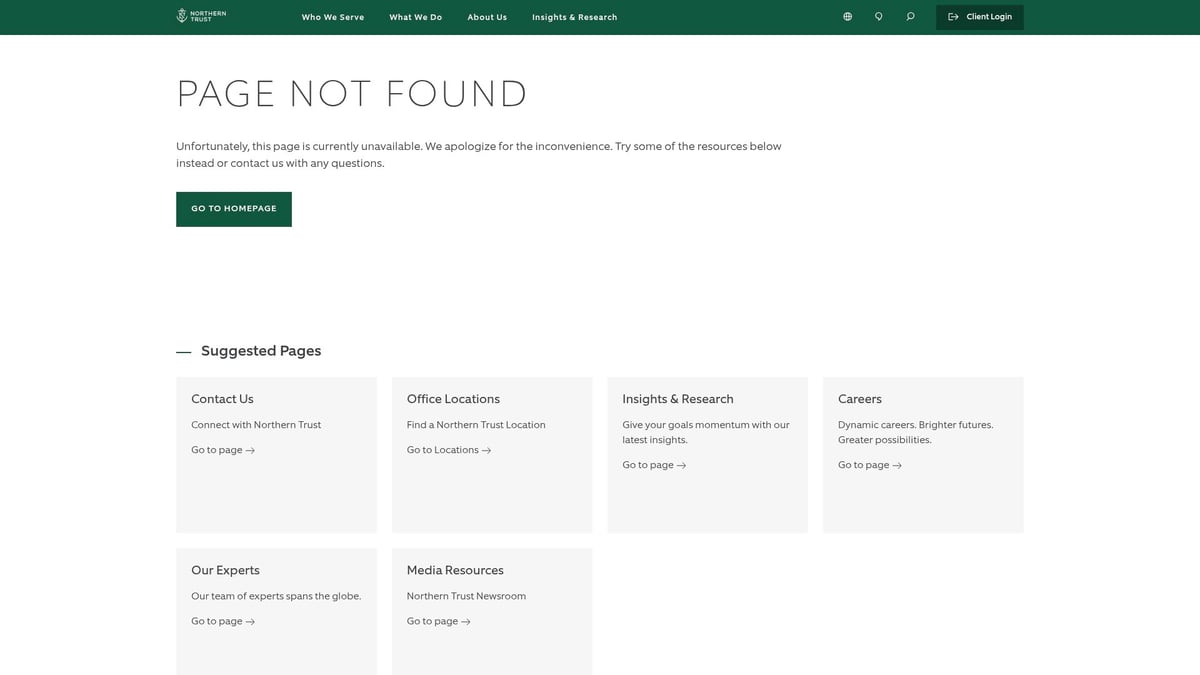Open the location pin icon in header

(879, 17)
